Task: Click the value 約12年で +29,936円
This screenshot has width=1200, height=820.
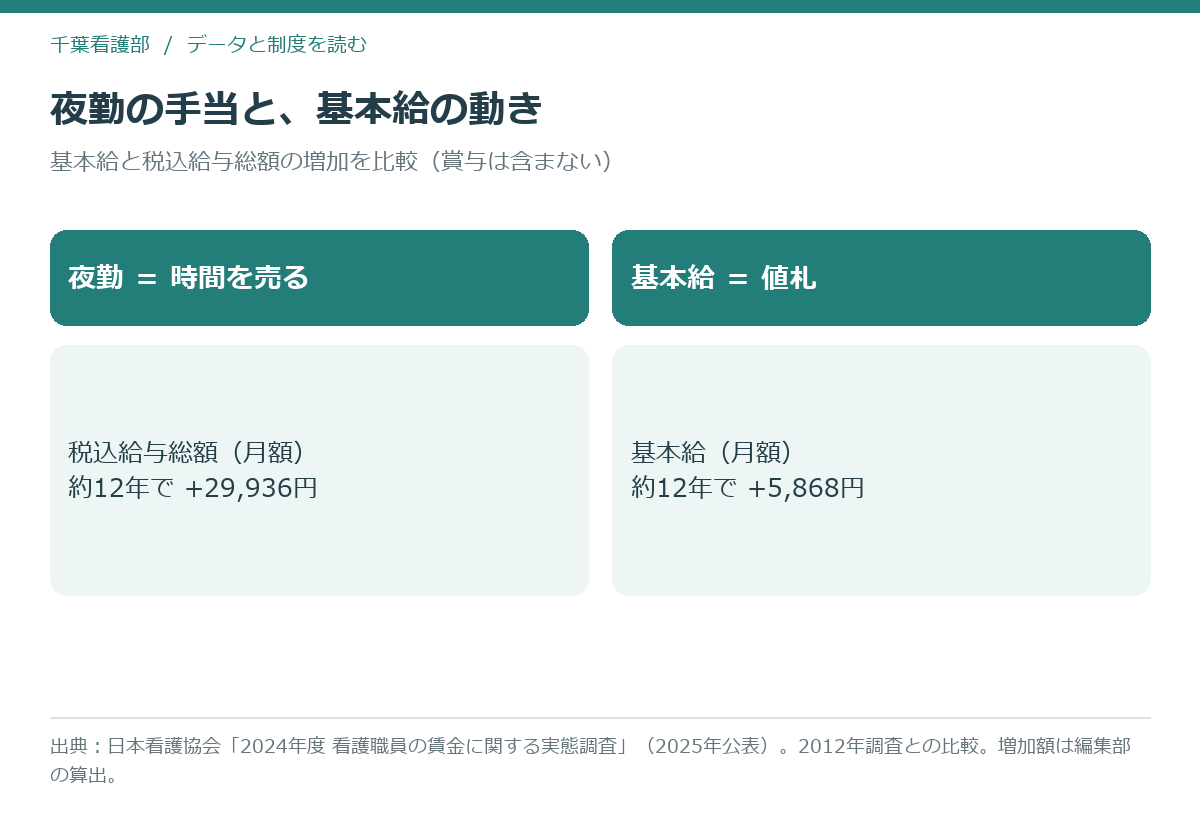Action: [193, 488]
